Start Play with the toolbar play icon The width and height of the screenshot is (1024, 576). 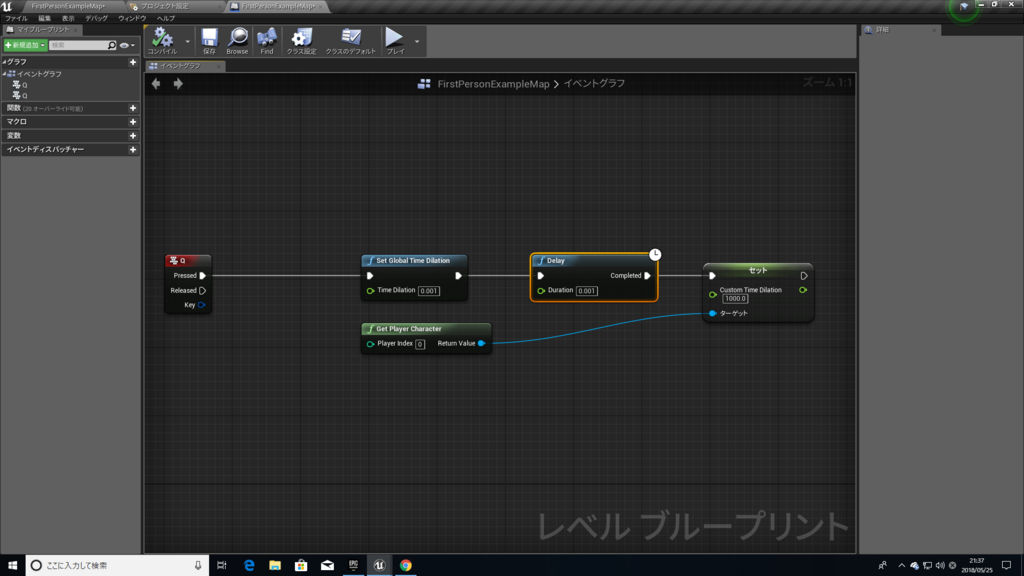394,40
